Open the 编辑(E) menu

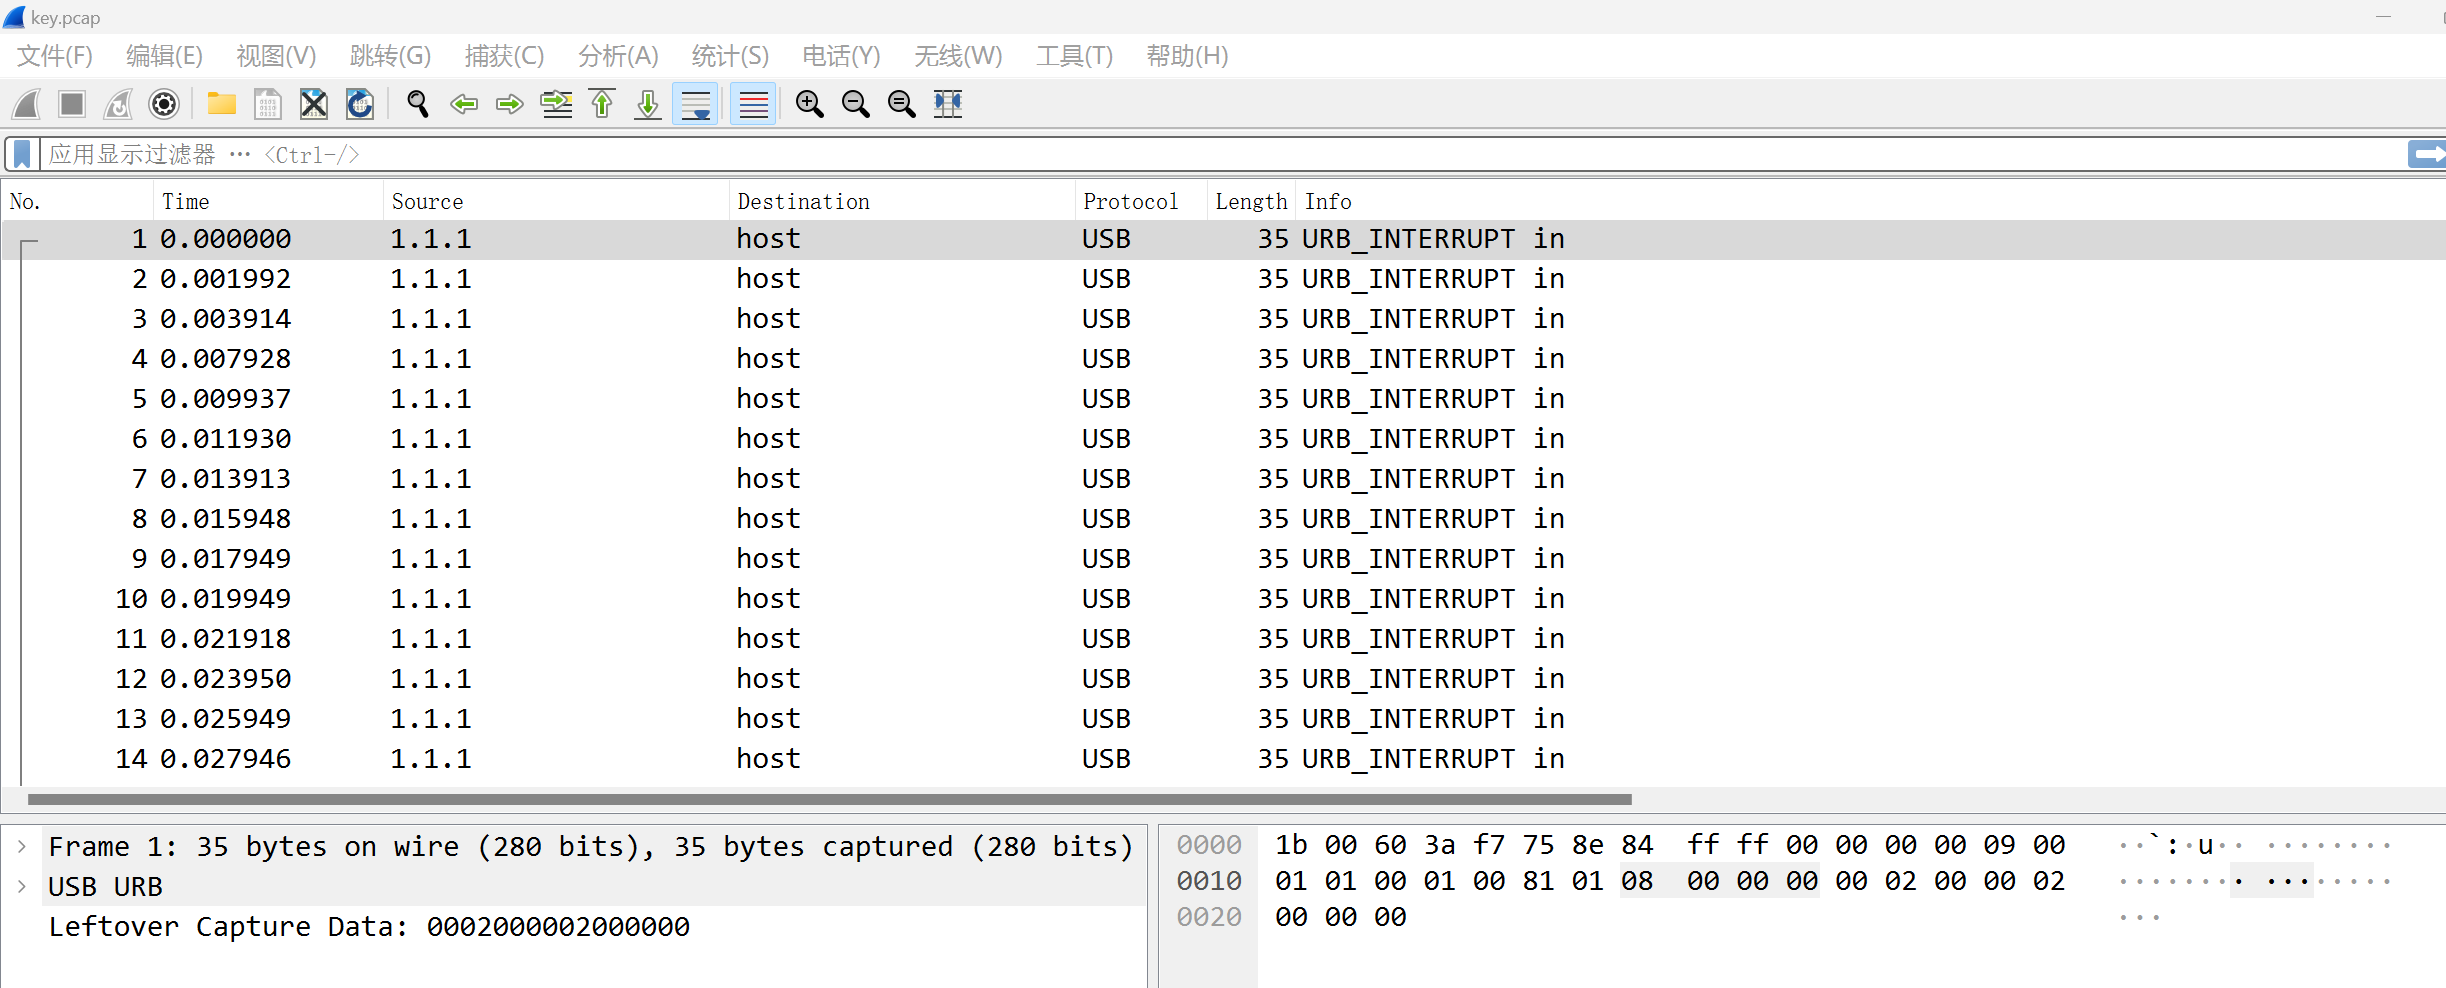165,56
